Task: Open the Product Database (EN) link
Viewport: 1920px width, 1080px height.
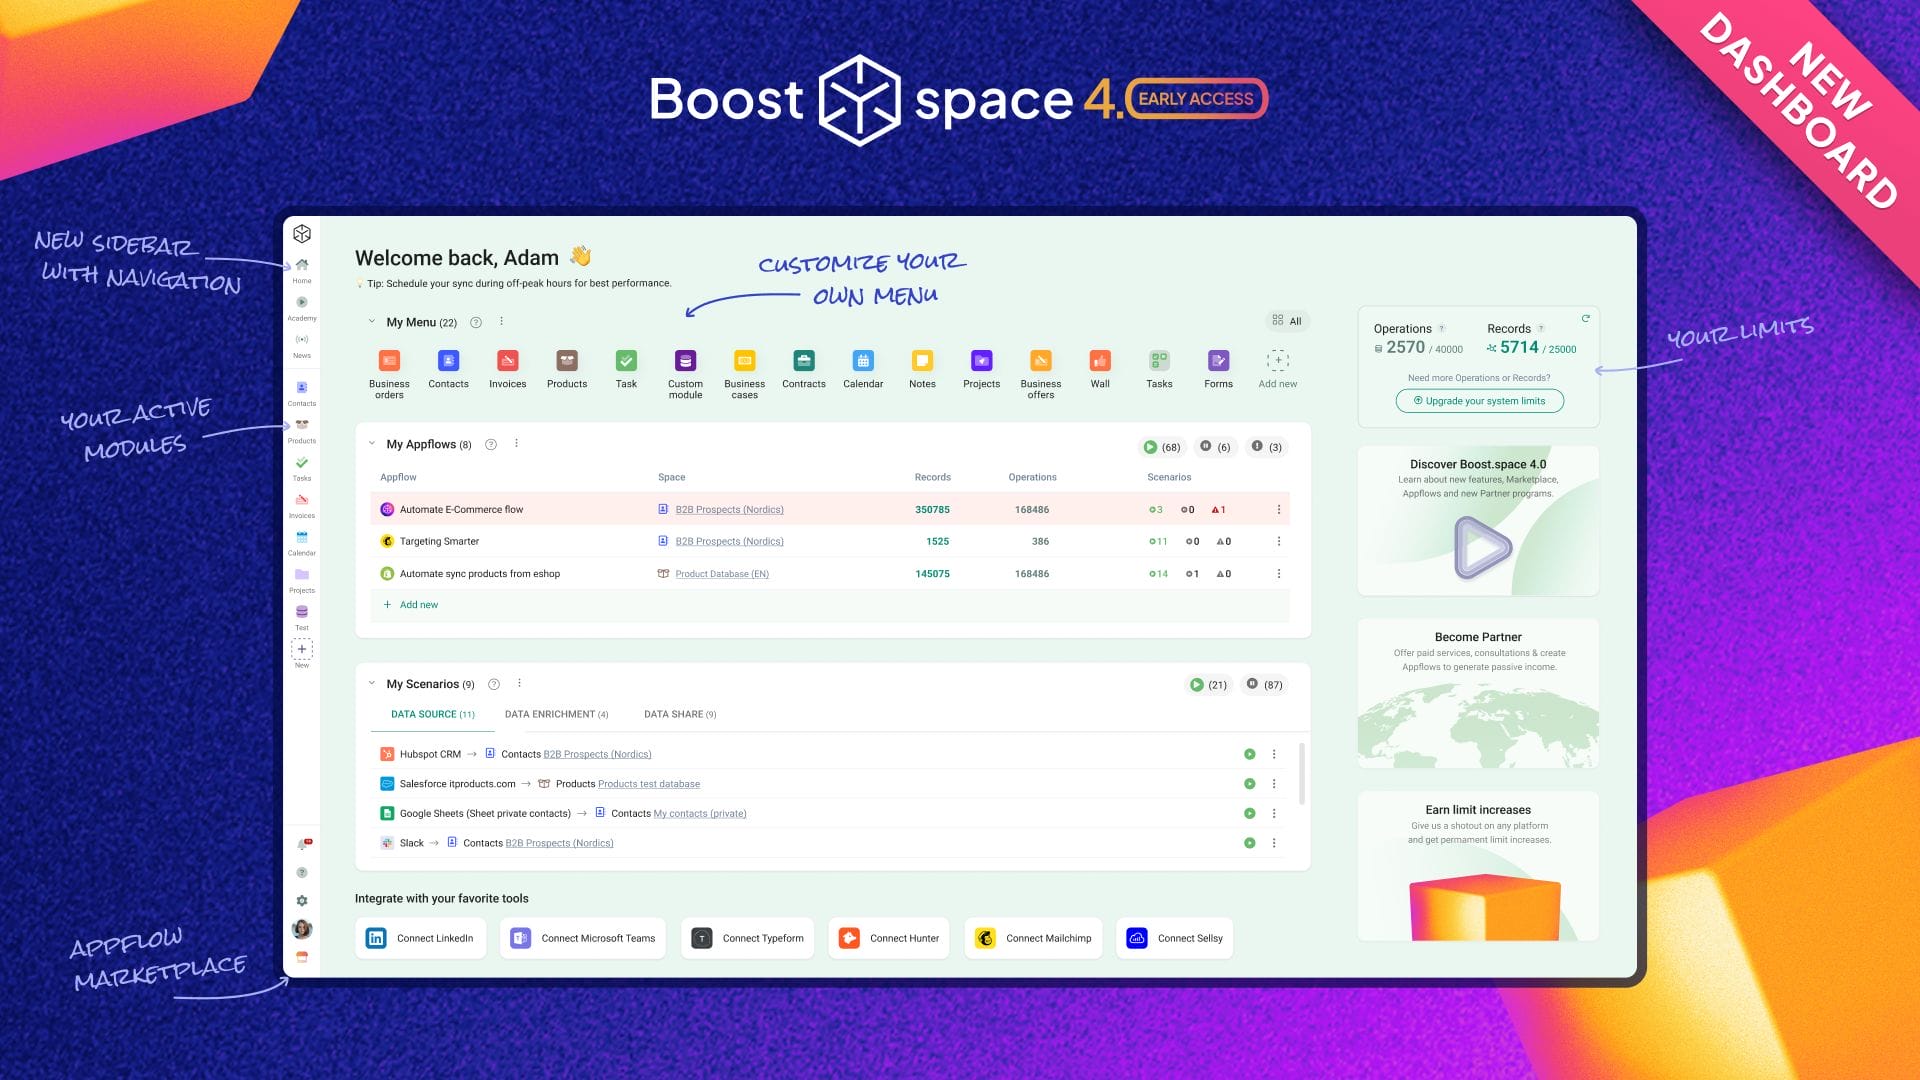Action: point(721,574)
